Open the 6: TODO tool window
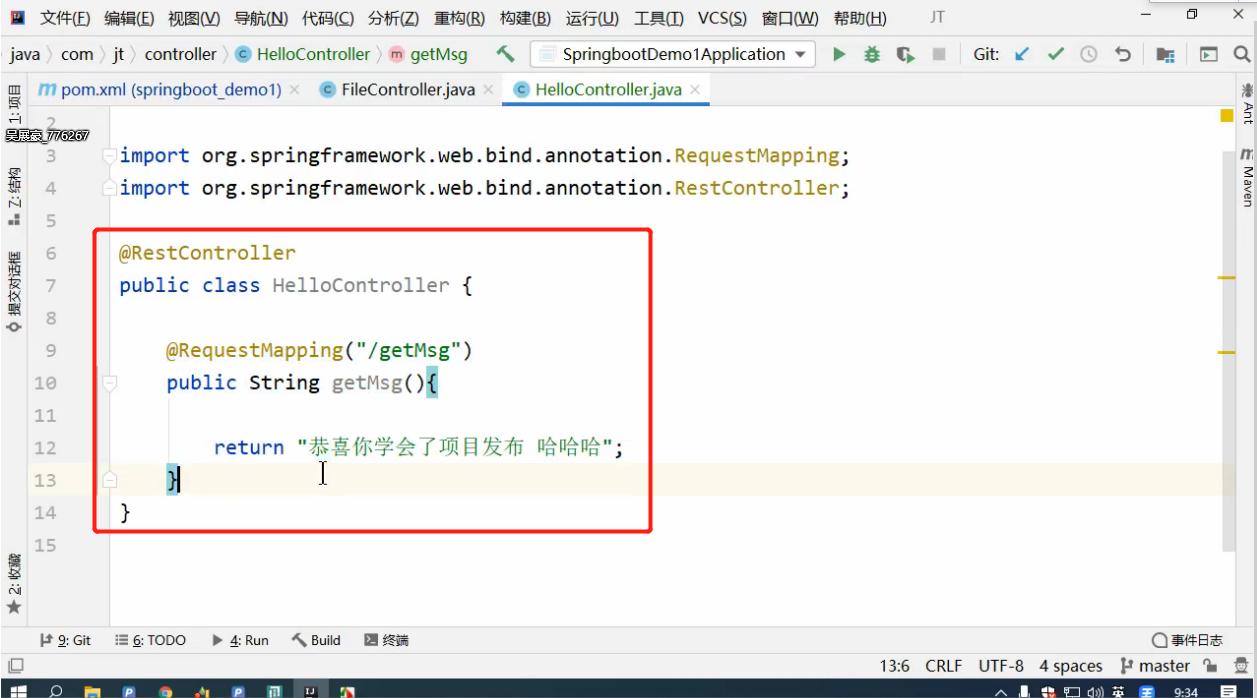This screenshot has height=698, width=1257. coord(150,640)
